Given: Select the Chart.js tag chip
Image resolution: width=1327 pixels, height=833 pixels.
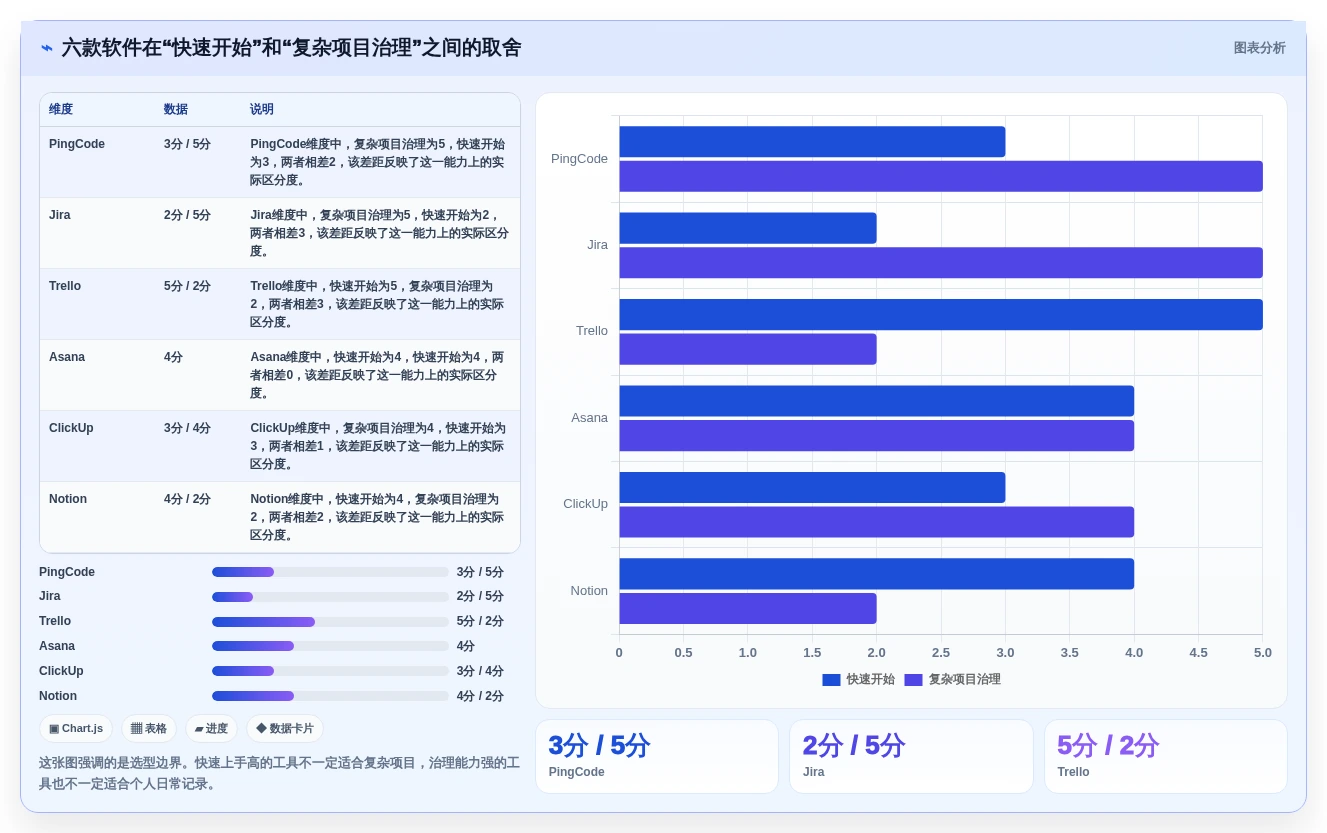Looking at the screenshot, I should (x=76, y=728).
